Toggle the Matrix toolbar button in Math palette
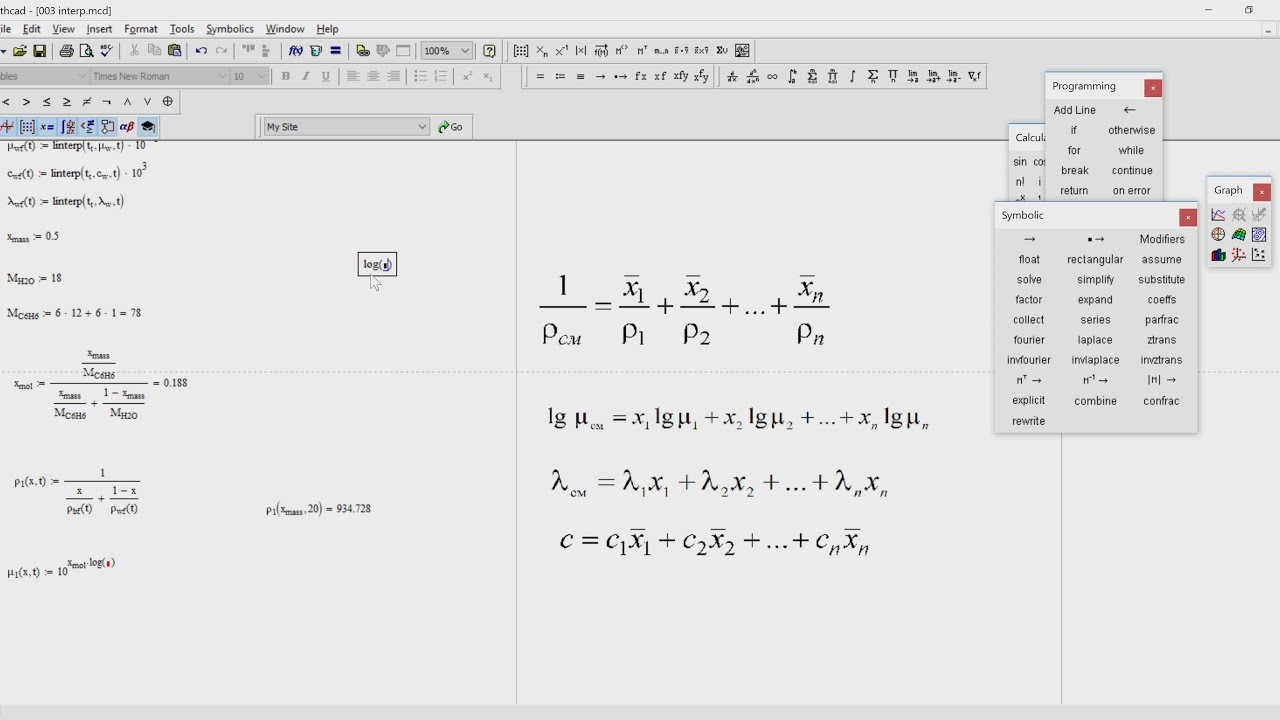Viewport: 1280px width, 720px height. (27, 127)
